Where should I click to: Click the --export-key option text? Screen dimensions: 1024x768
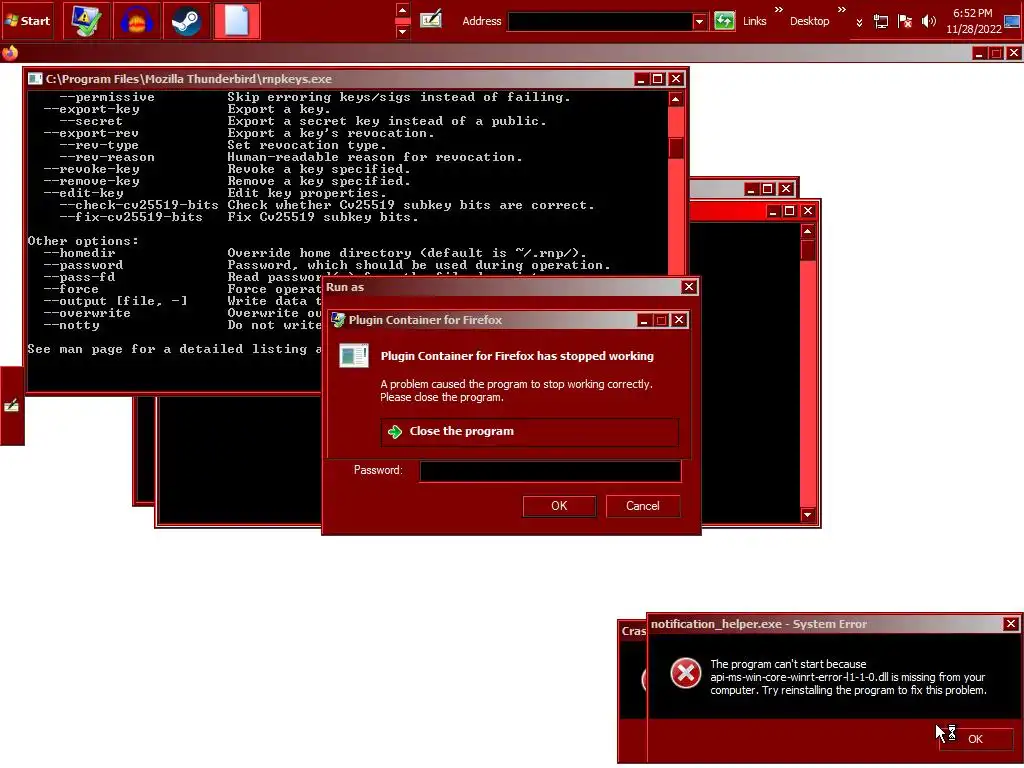click(x=91, y=109)
